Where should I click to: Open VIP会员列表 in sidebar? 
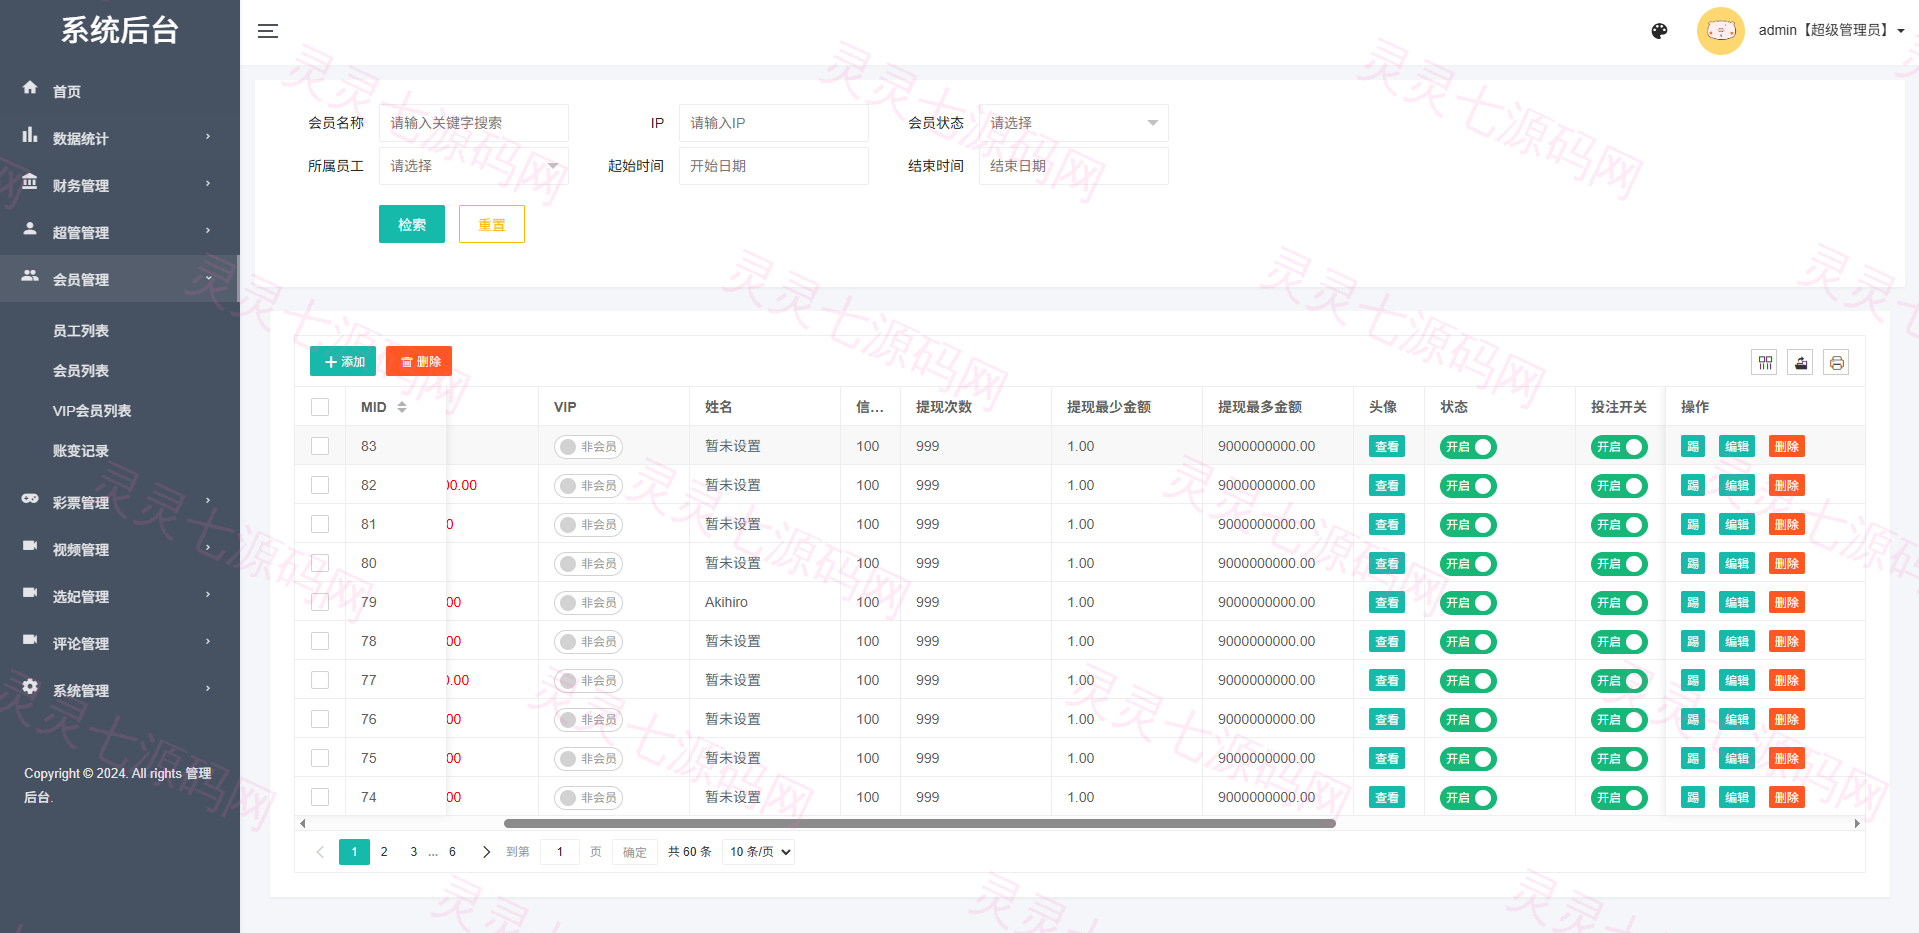click(92, 411)
